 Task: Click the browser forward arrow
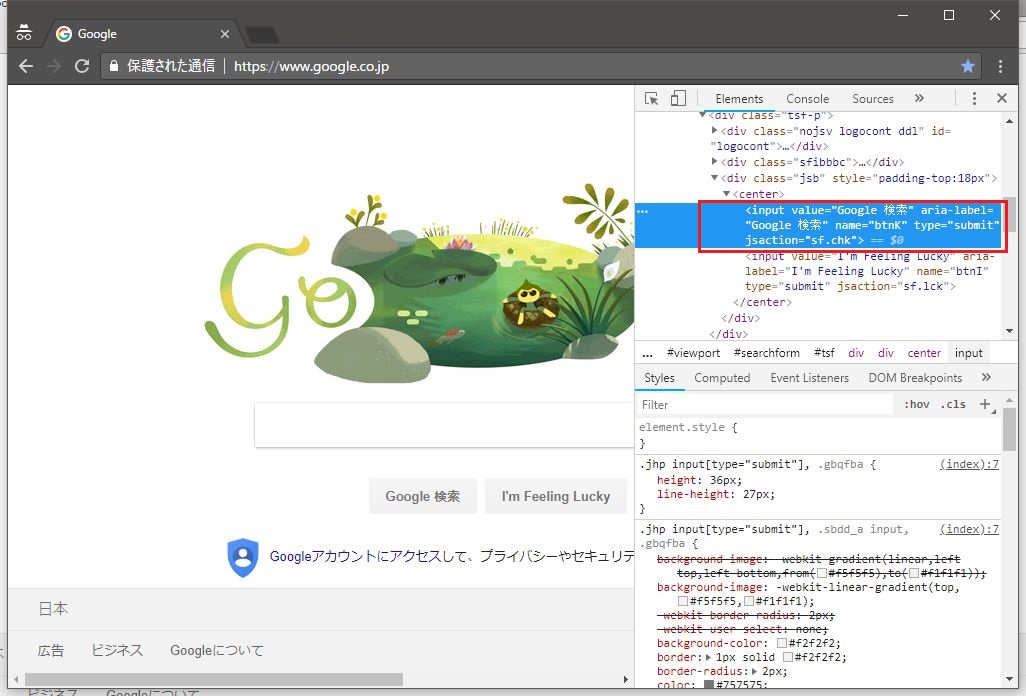54,66
